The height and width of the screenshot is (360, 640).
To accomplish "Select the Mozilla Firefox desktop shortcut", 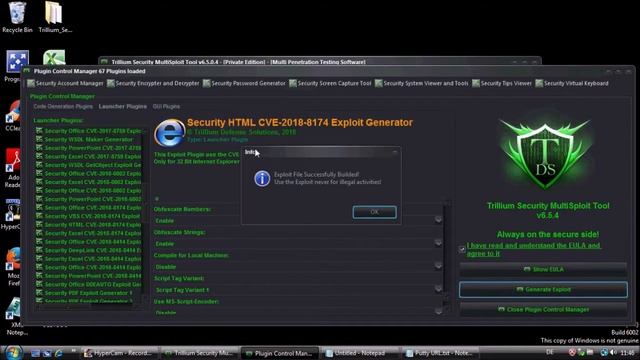I will (x=13, y=265).
